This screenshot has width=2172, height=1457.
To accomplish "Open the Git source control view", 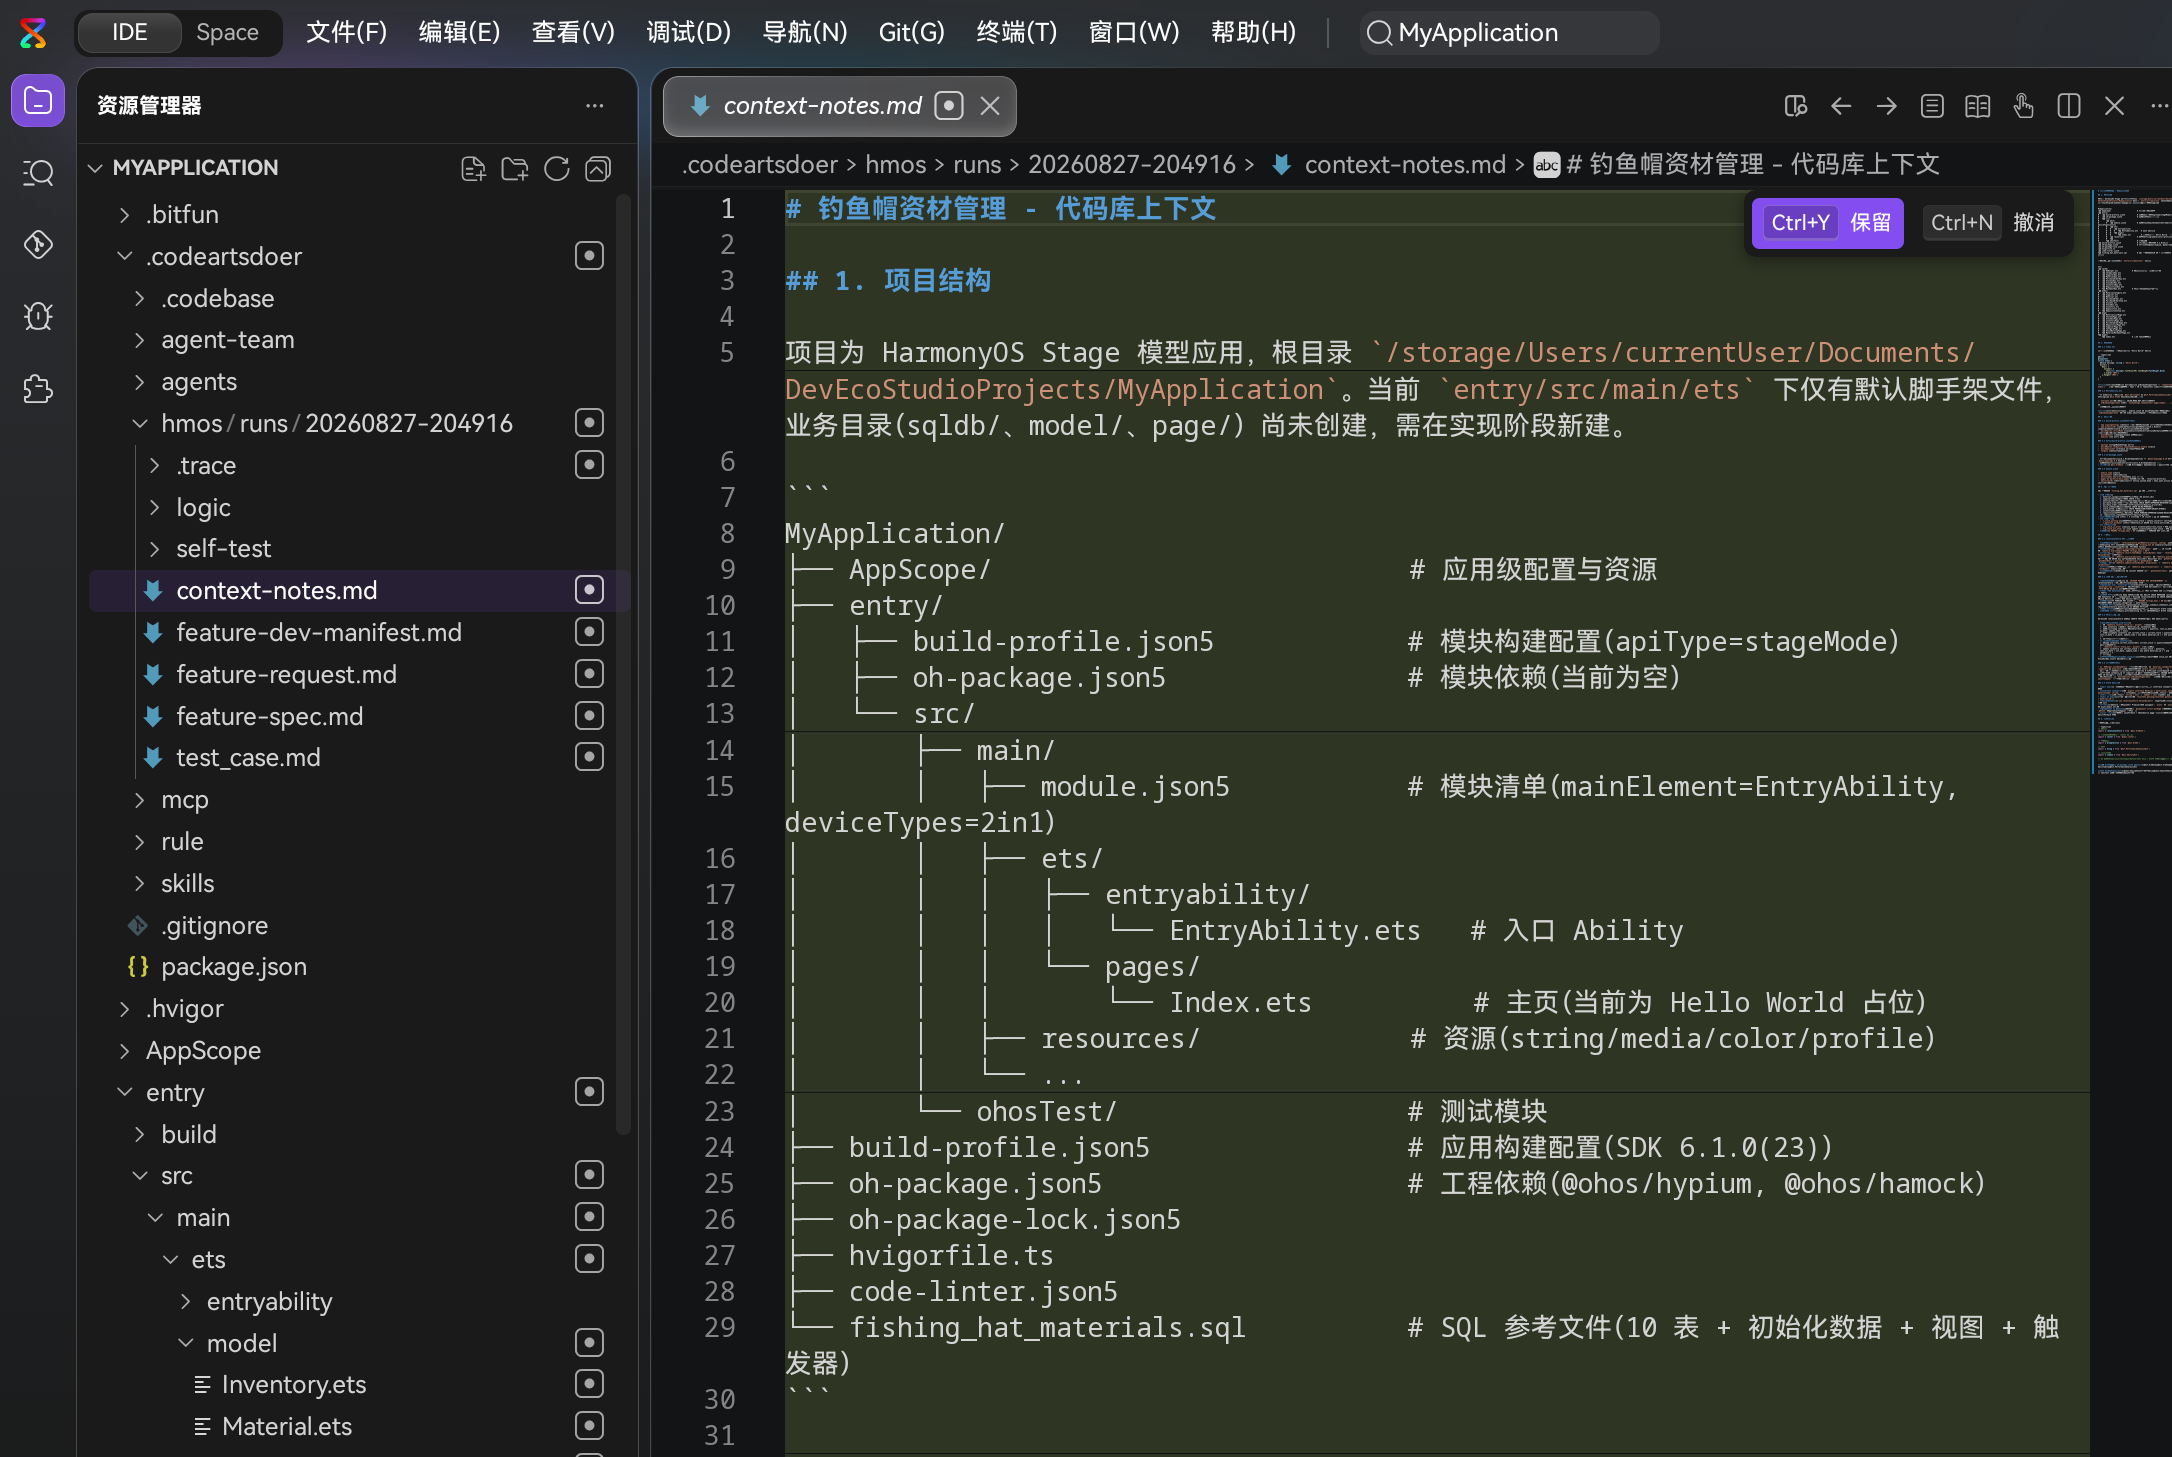I will click(x=38, y=245).
